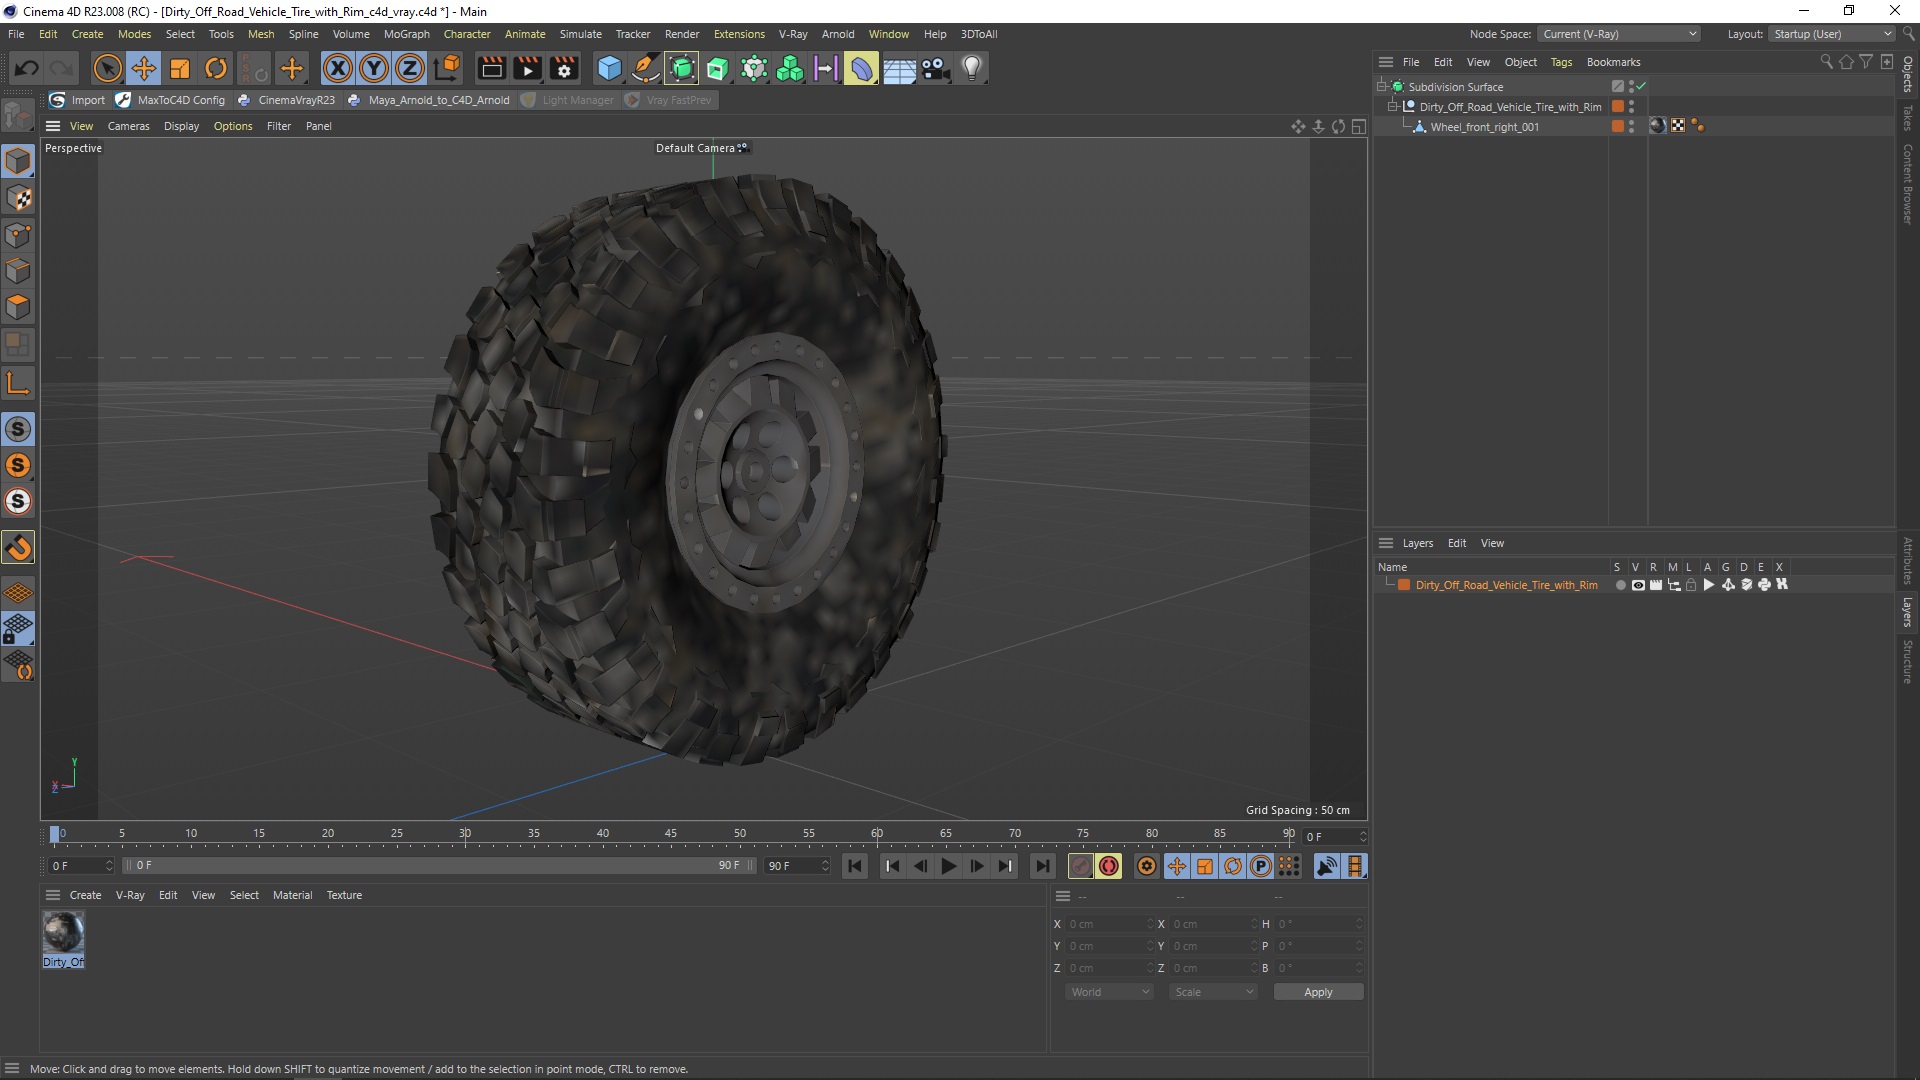Open viewport hamburger menu
1920x1080 pixels.
coord(53,126)
